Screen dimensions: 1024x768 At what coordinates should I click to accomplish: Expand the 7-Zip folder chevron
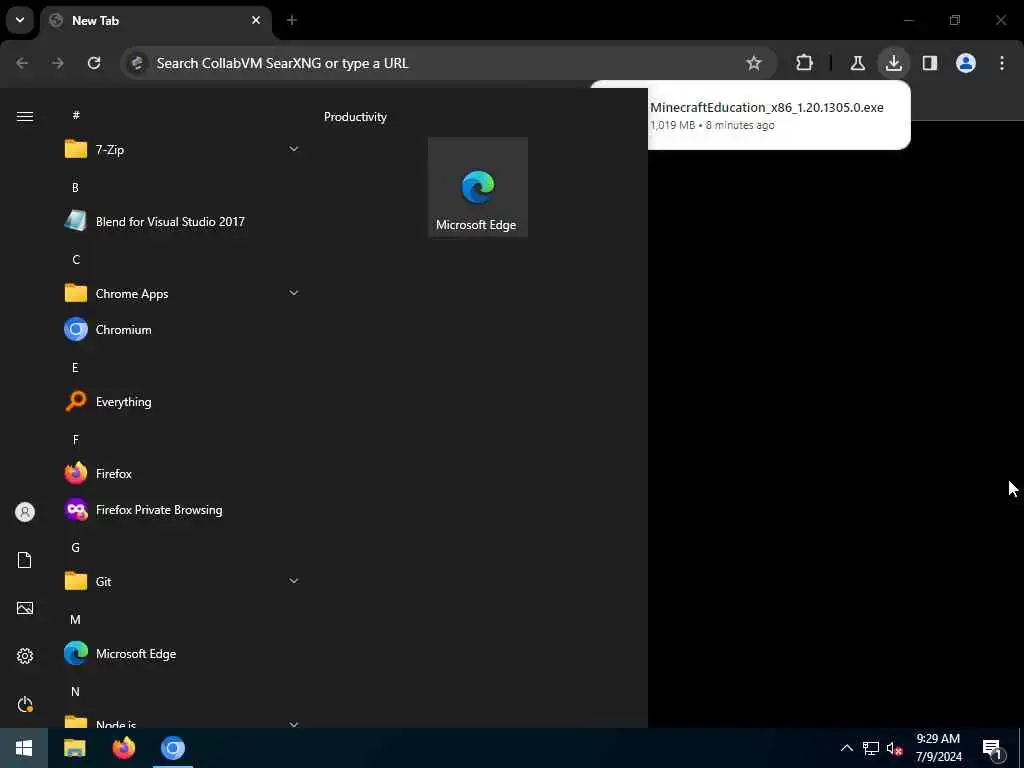294,149
